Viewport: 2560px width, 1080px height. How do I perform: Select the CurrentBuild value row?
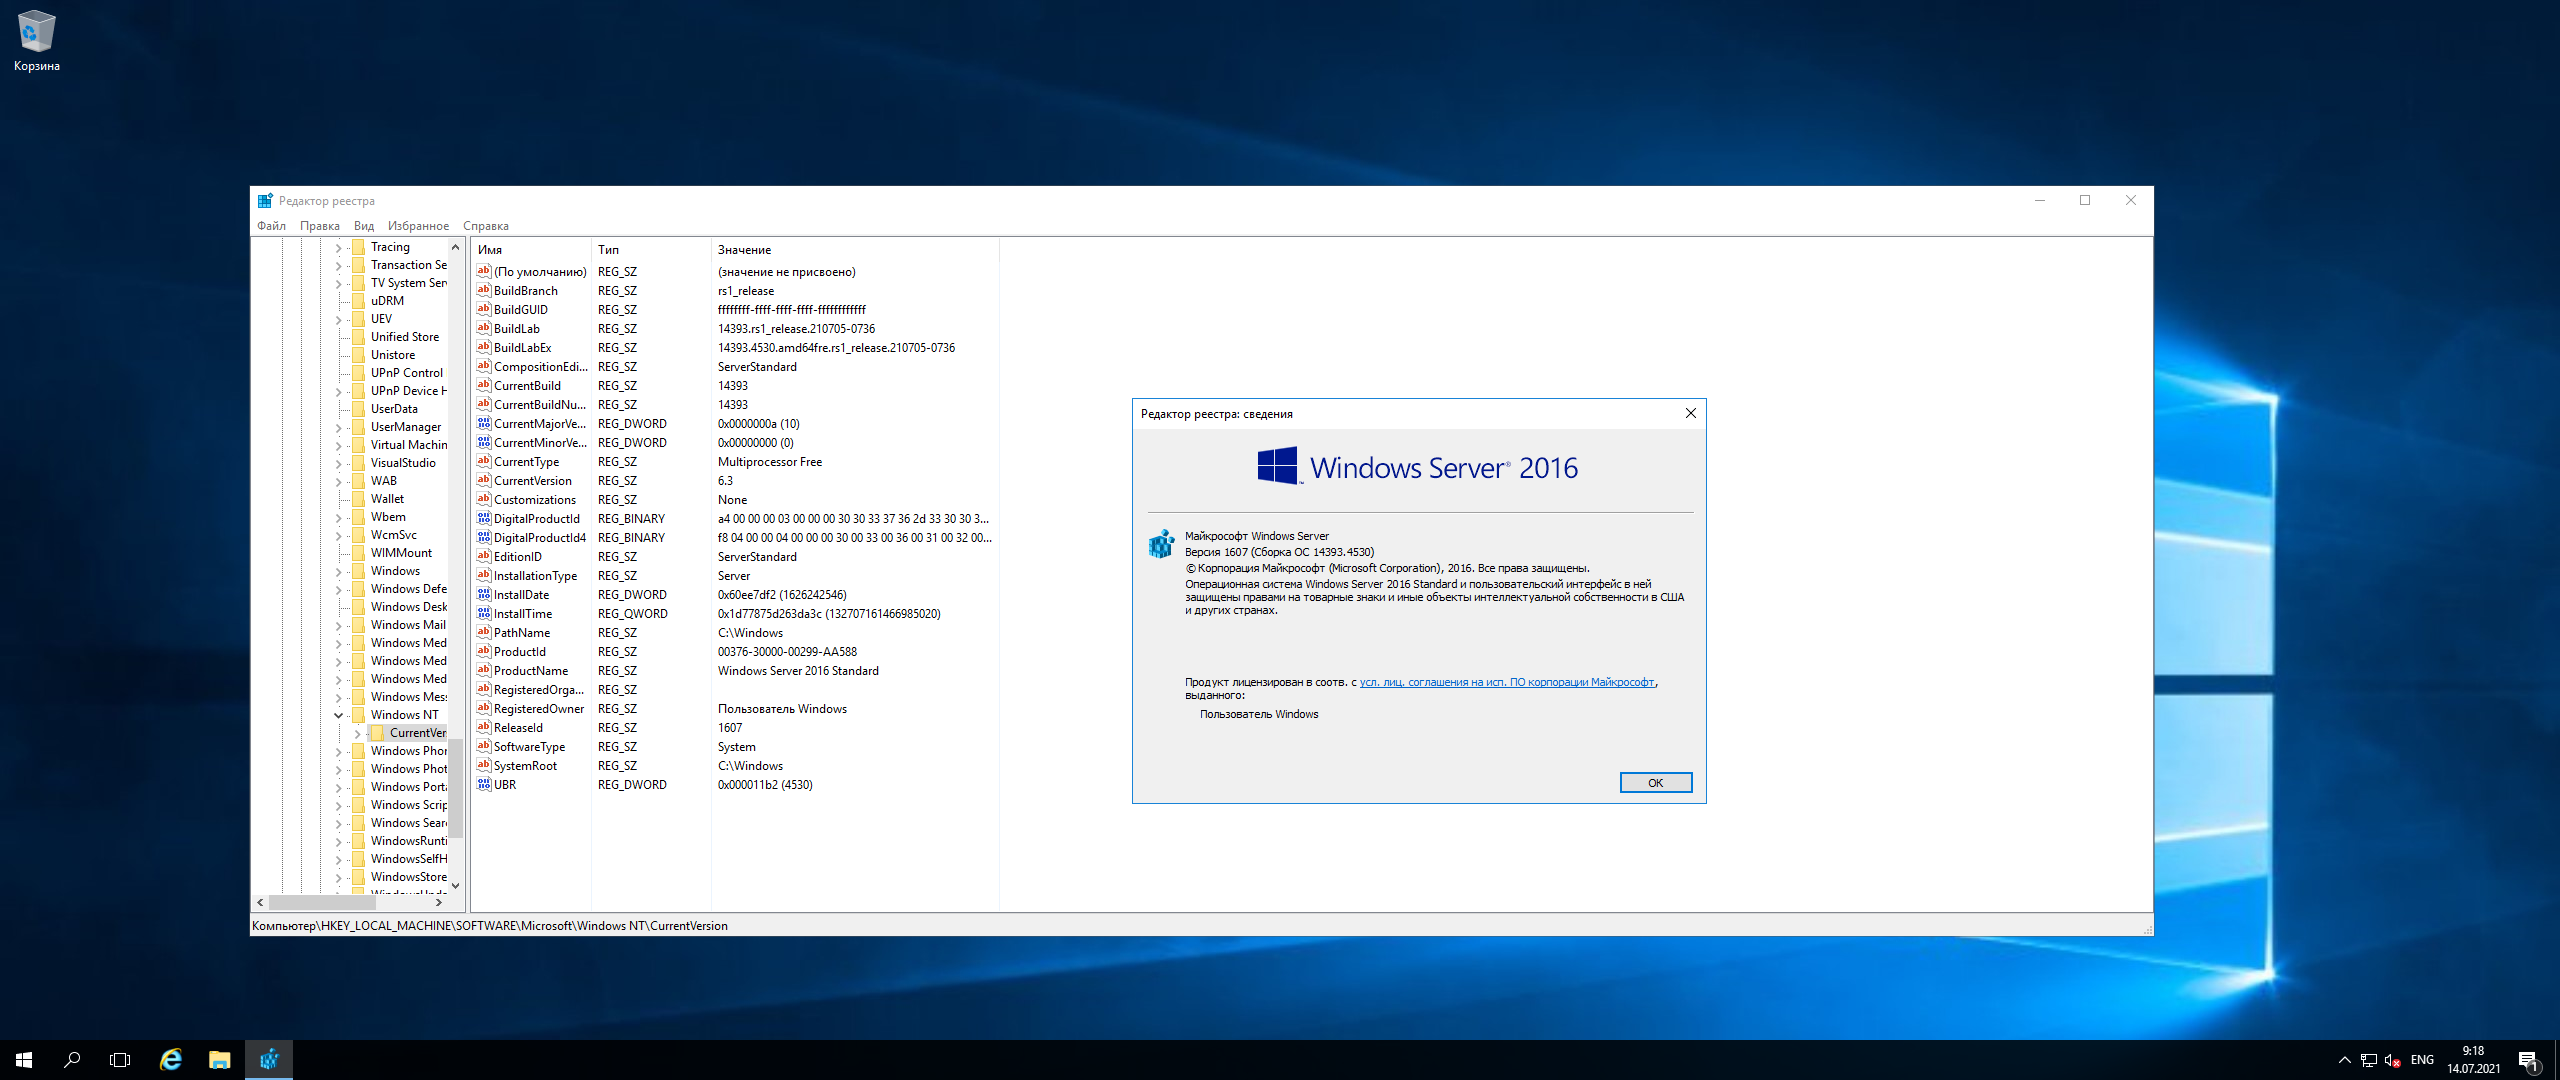735,386
